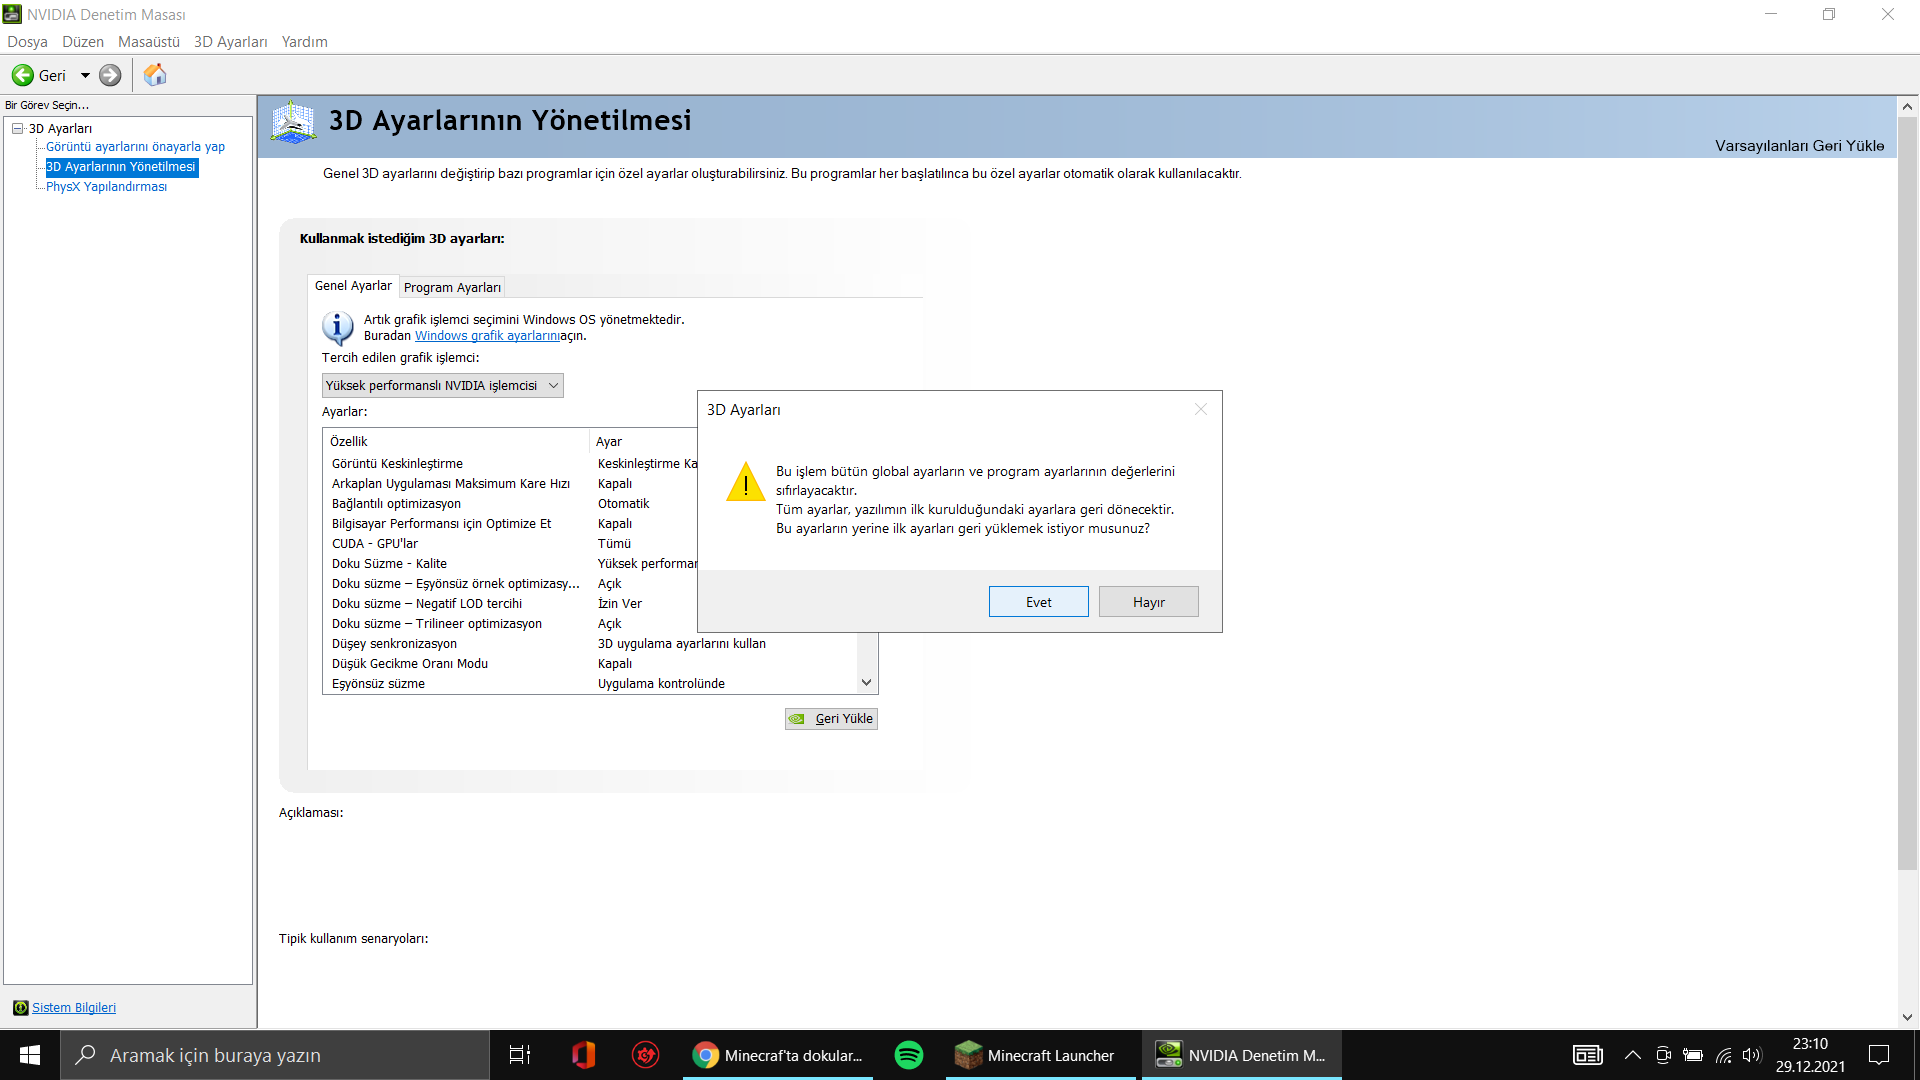Click the Task View taskbar icon
This screenshot has height=1080, width=1920.
tap(520, 1055)
